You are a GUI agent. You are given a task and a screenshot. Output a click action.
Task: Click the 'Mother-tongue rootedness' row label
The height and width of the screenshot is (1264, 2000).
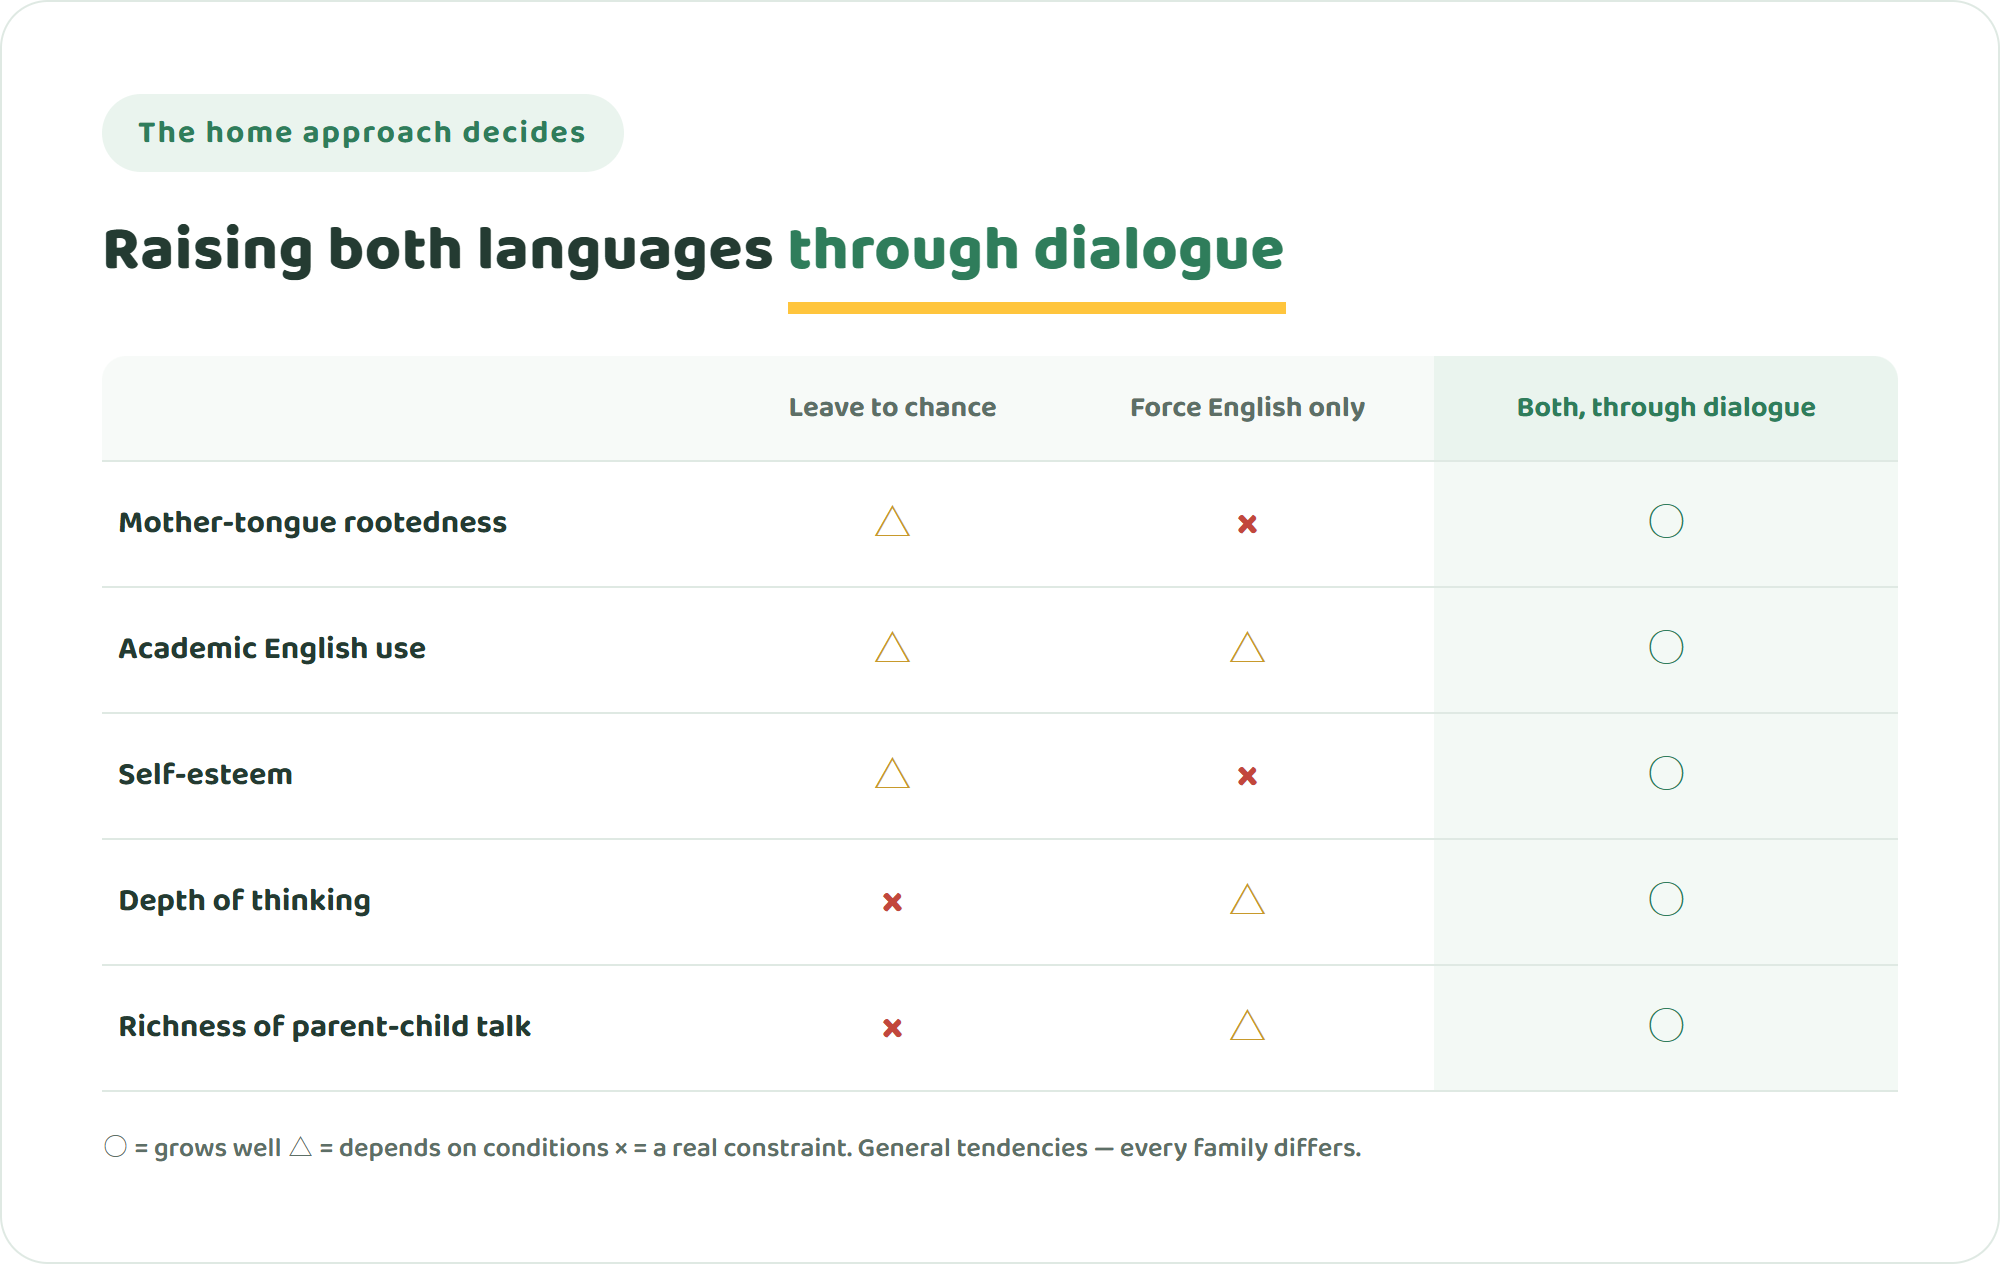click(313, 523)
